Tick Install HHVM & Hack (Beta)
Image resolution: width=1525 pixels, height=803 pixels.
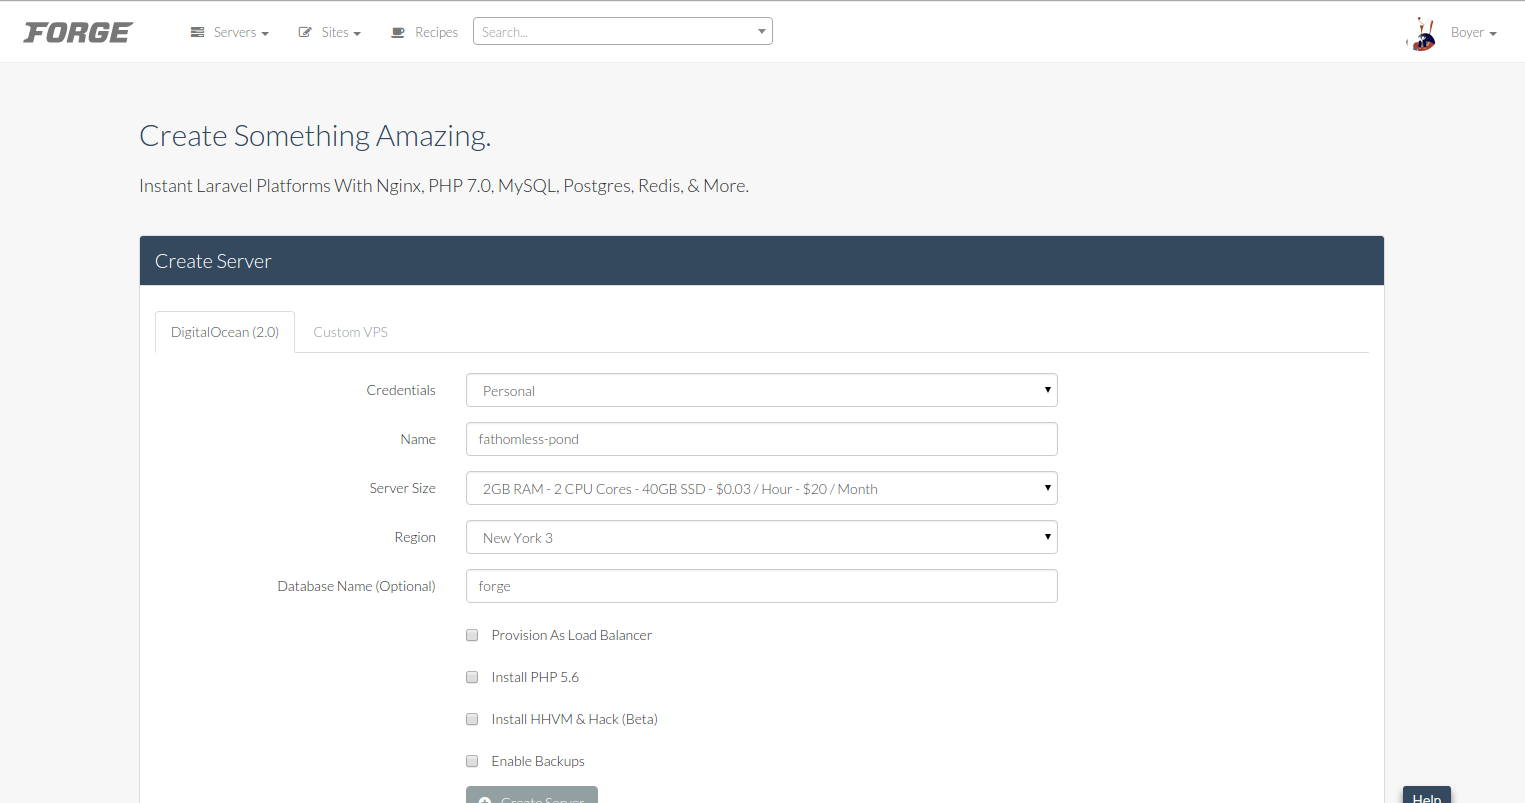pyautogui.click(x=472, y=719)
